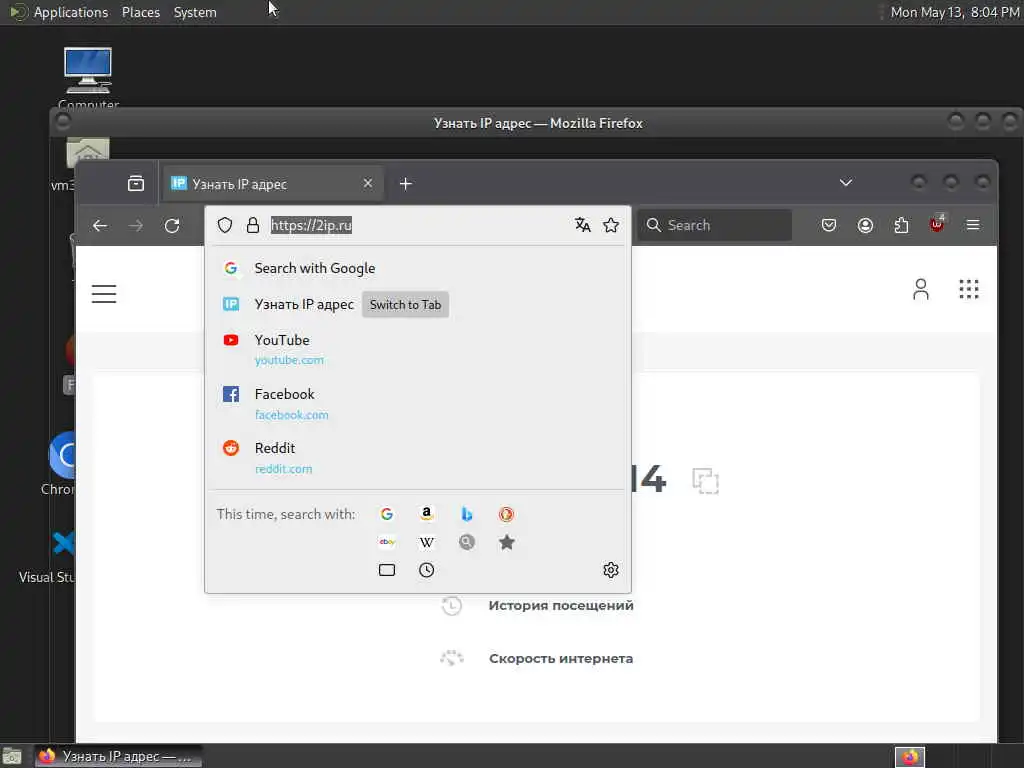Screen dimensions: 1024x768
Task: Switch to the Узнать IP адрес browser tab
Action: point(273,184)
